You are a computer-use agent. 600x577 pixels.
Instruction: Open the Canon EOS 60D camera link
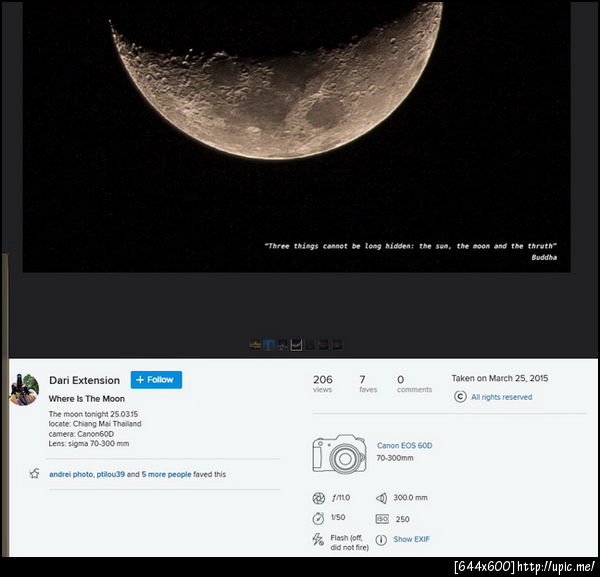[x=404, y=445]
